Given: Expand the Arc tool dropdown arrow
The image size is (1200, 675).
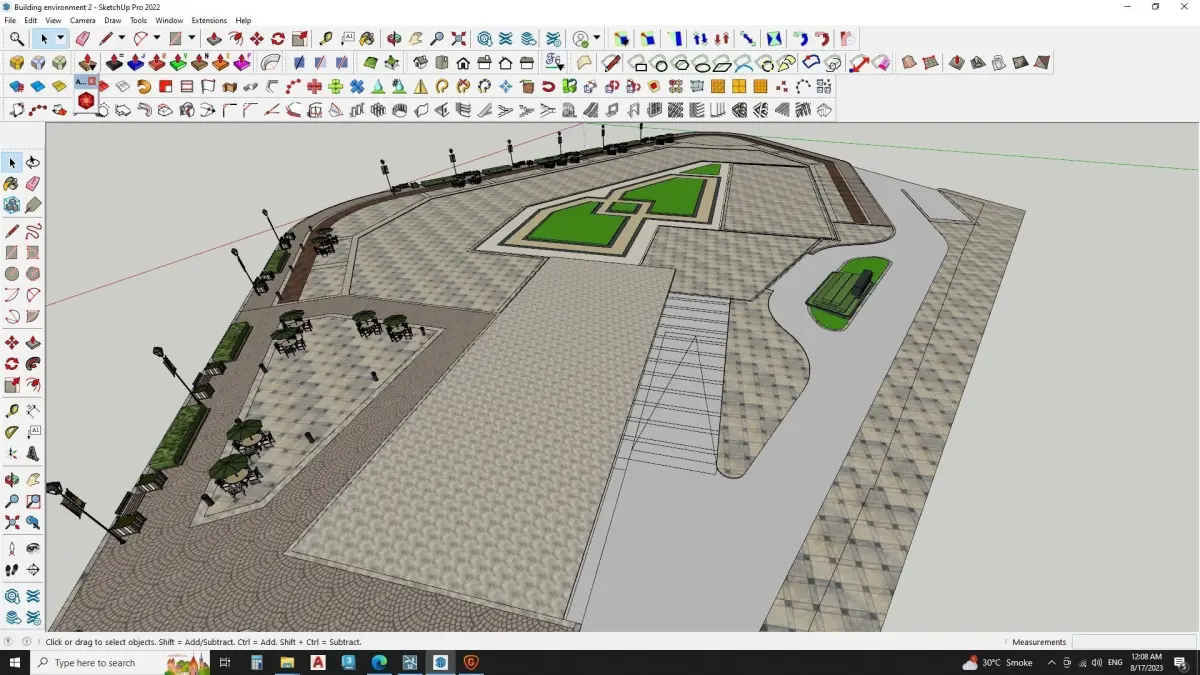Looking at the screenshot, I should click(x=157, y=39).
